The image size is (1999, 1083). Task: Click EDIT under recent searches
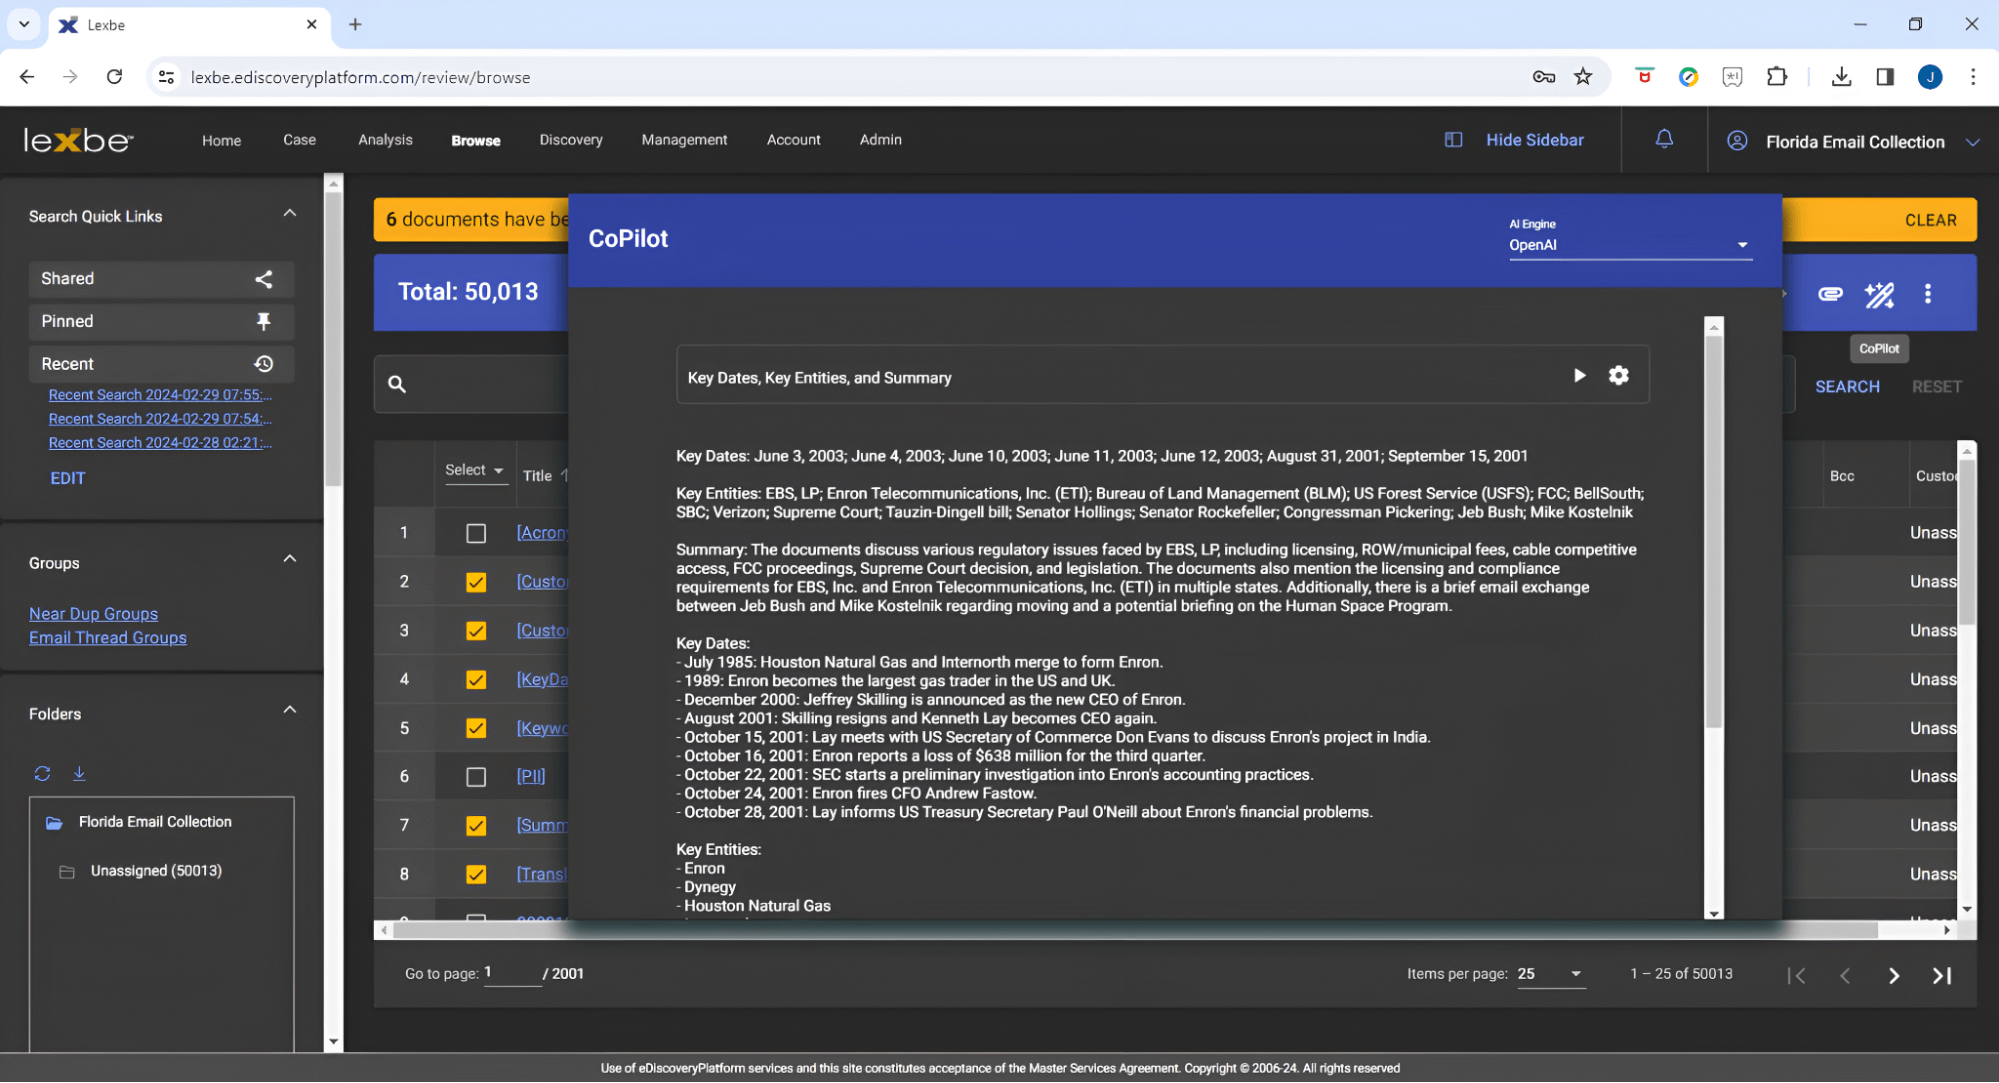[x=67, y=479]
